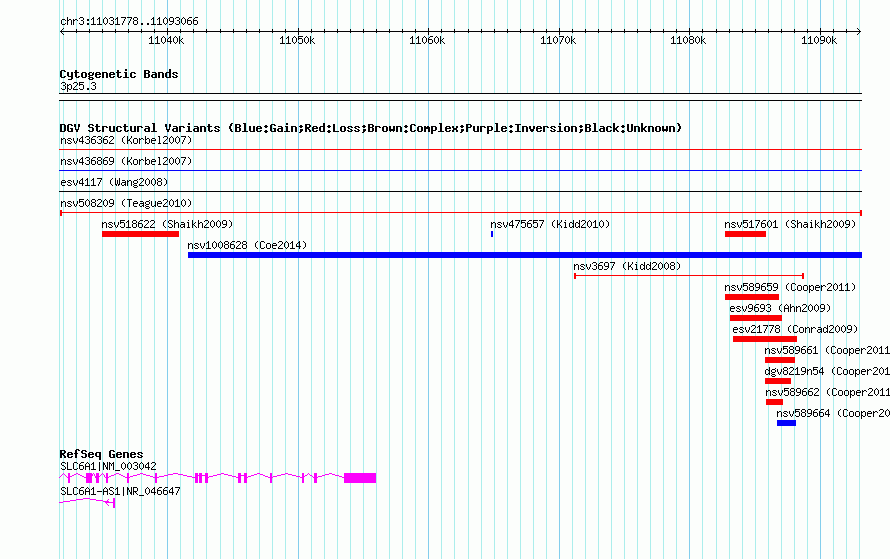Click the left arrowhead of the ruler
Screen dimensions: 890x559
point(62,32)
